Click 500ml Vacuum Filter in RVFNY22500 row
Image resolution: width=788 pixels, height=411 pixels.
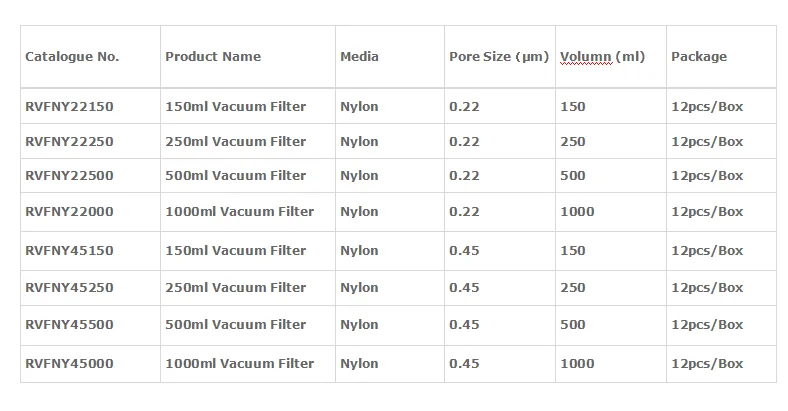coord(235,176)
